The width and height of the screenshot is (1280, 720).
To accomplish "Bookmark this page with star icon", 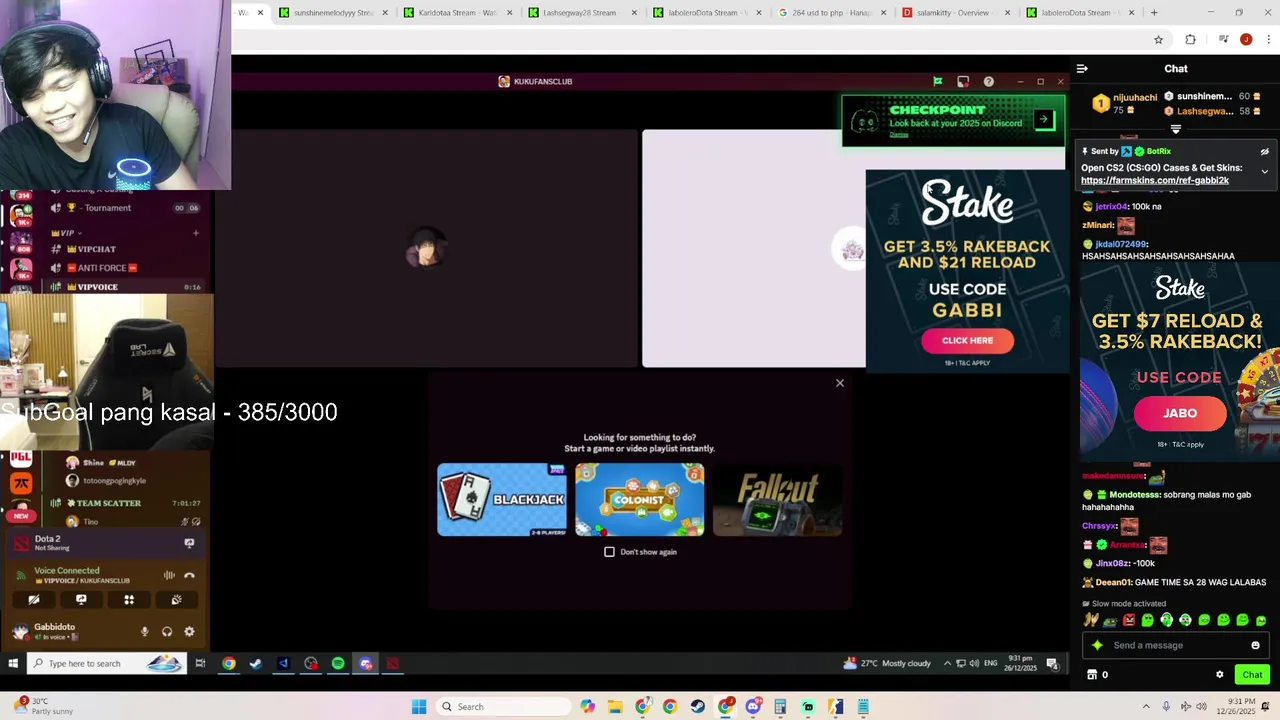I will 1158,40.
